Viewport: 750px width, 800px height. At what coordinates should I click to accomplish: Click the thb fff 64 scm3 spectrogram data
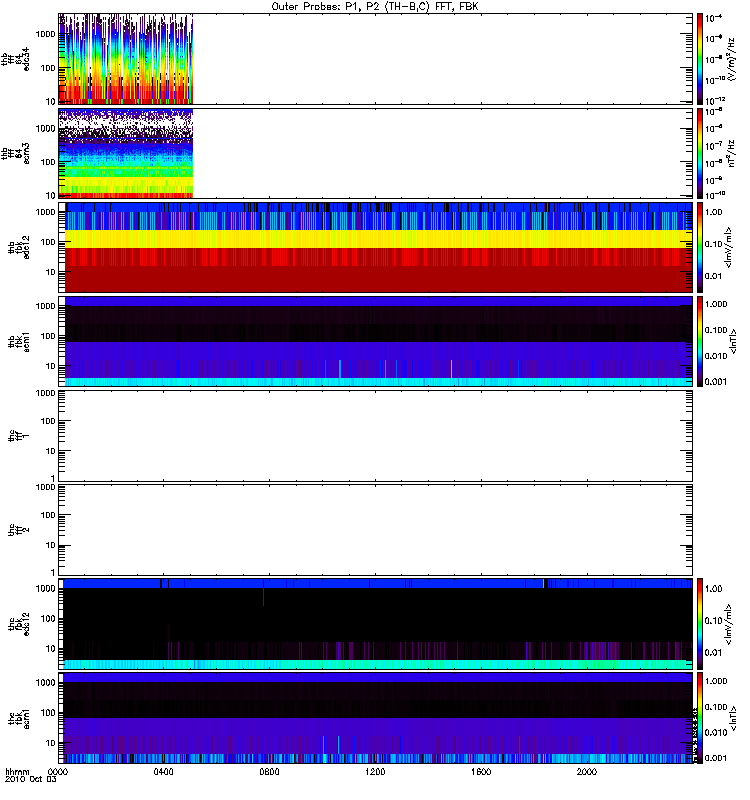point(126,153)
